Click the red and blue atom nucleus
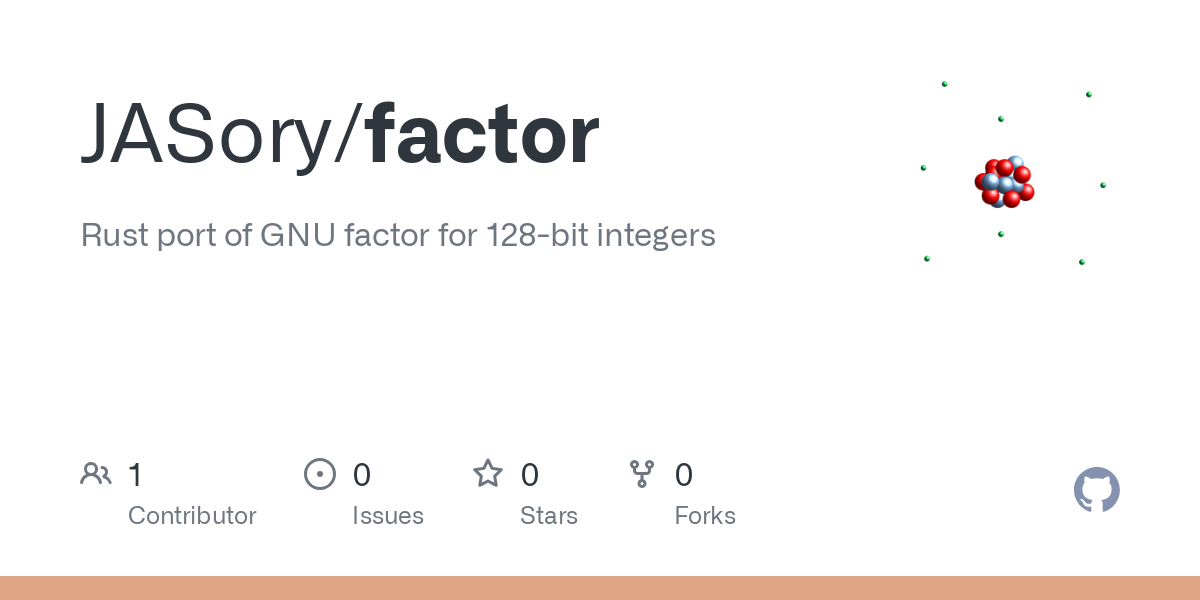This screenshot has width=1200, height=600. (x=1004, y=182)
